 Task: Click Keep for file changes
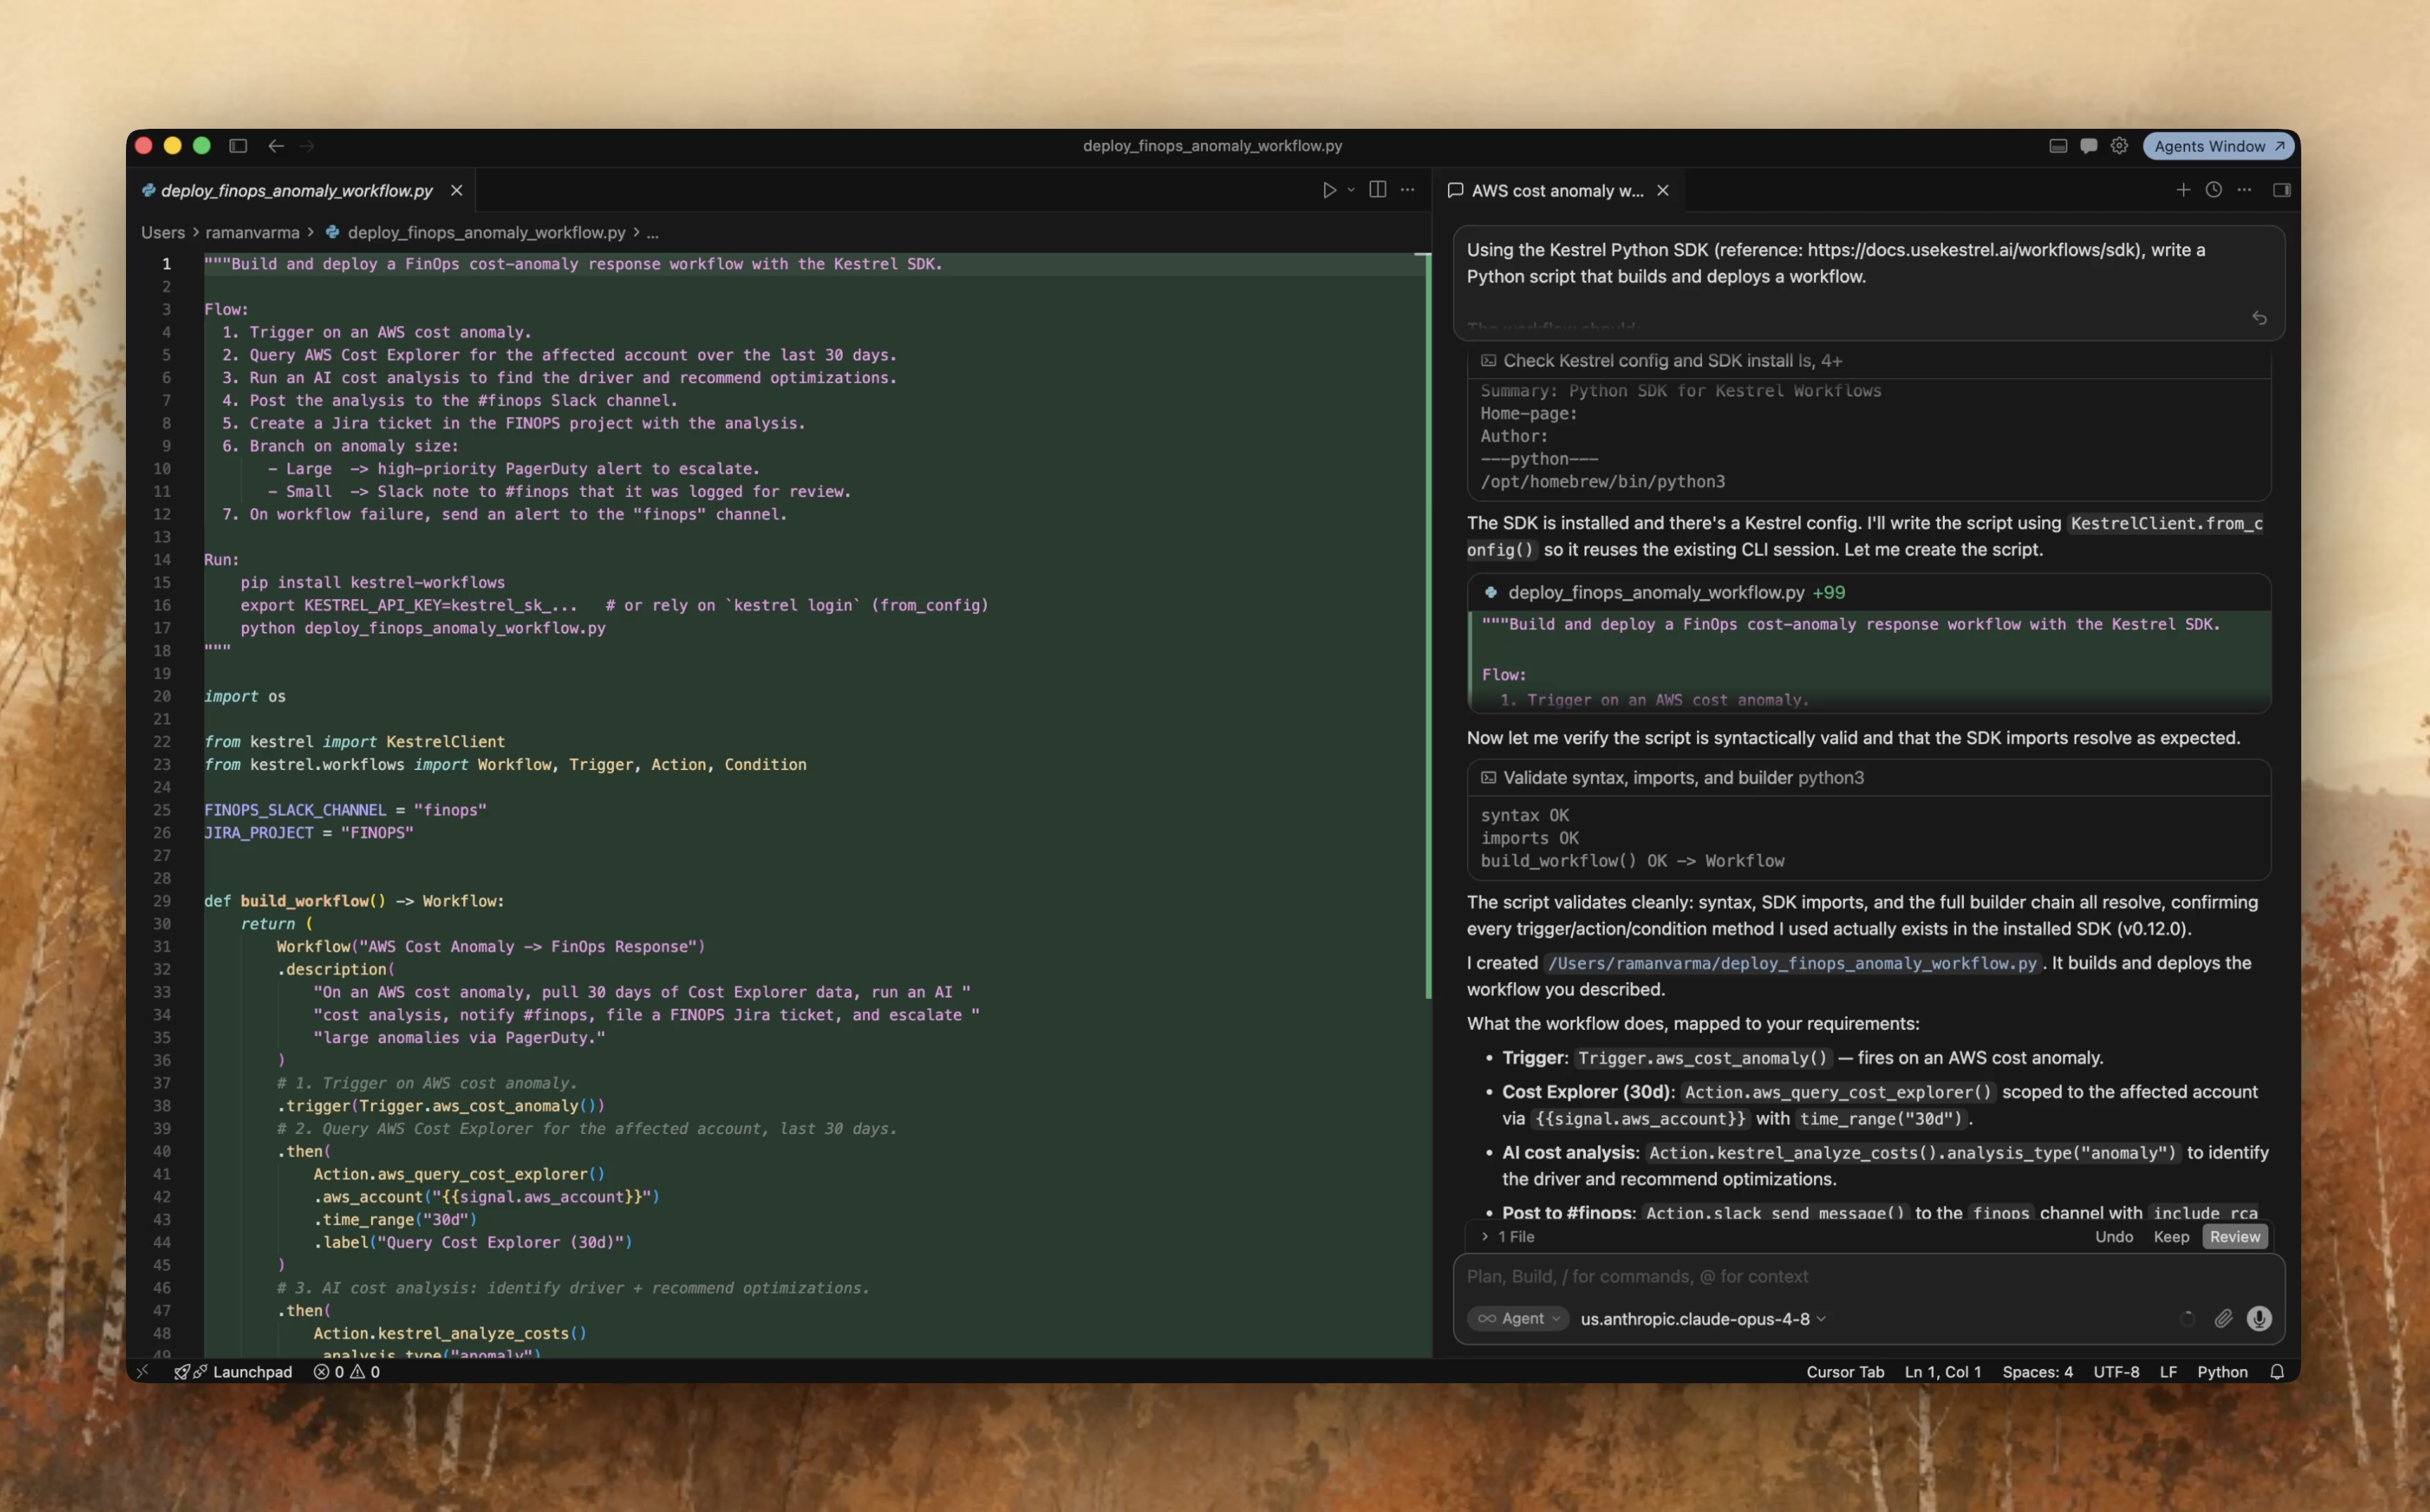(x=2171, y=1237)
